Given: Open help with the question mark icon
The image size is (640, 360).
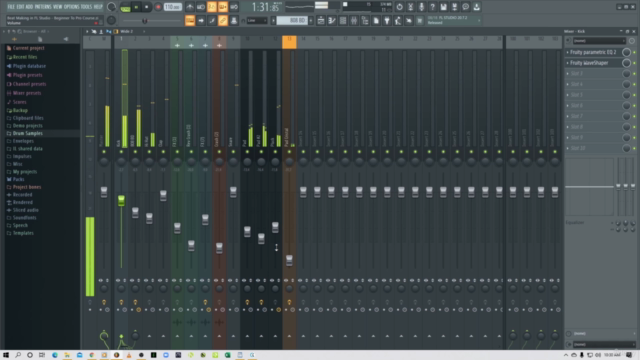Looking at the screenshot, I should coord(433,7).
